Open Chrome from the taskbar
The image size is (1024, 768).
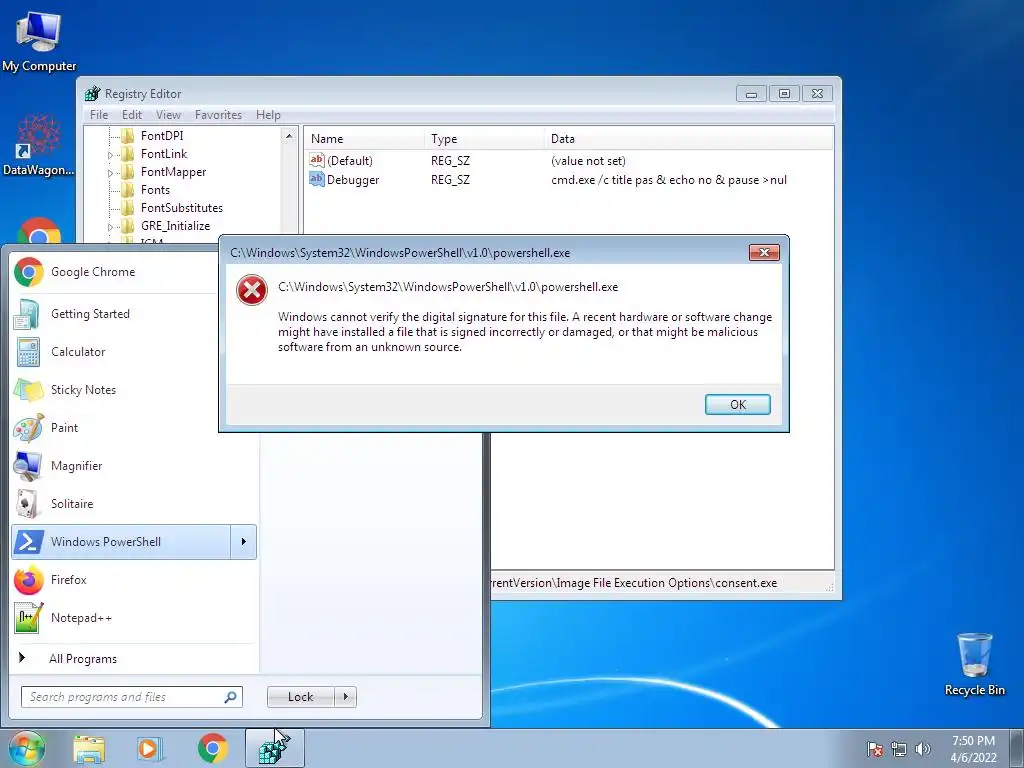point(212,748)
